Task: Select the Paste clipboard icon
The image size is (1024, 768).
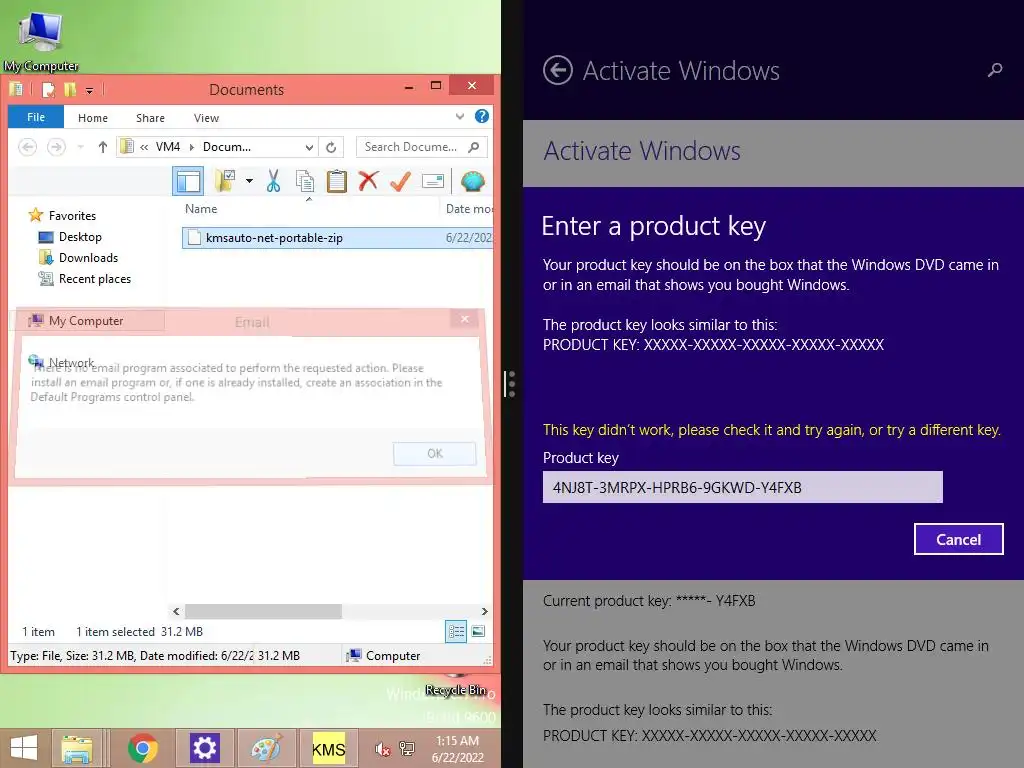Action: click(336, 181)
